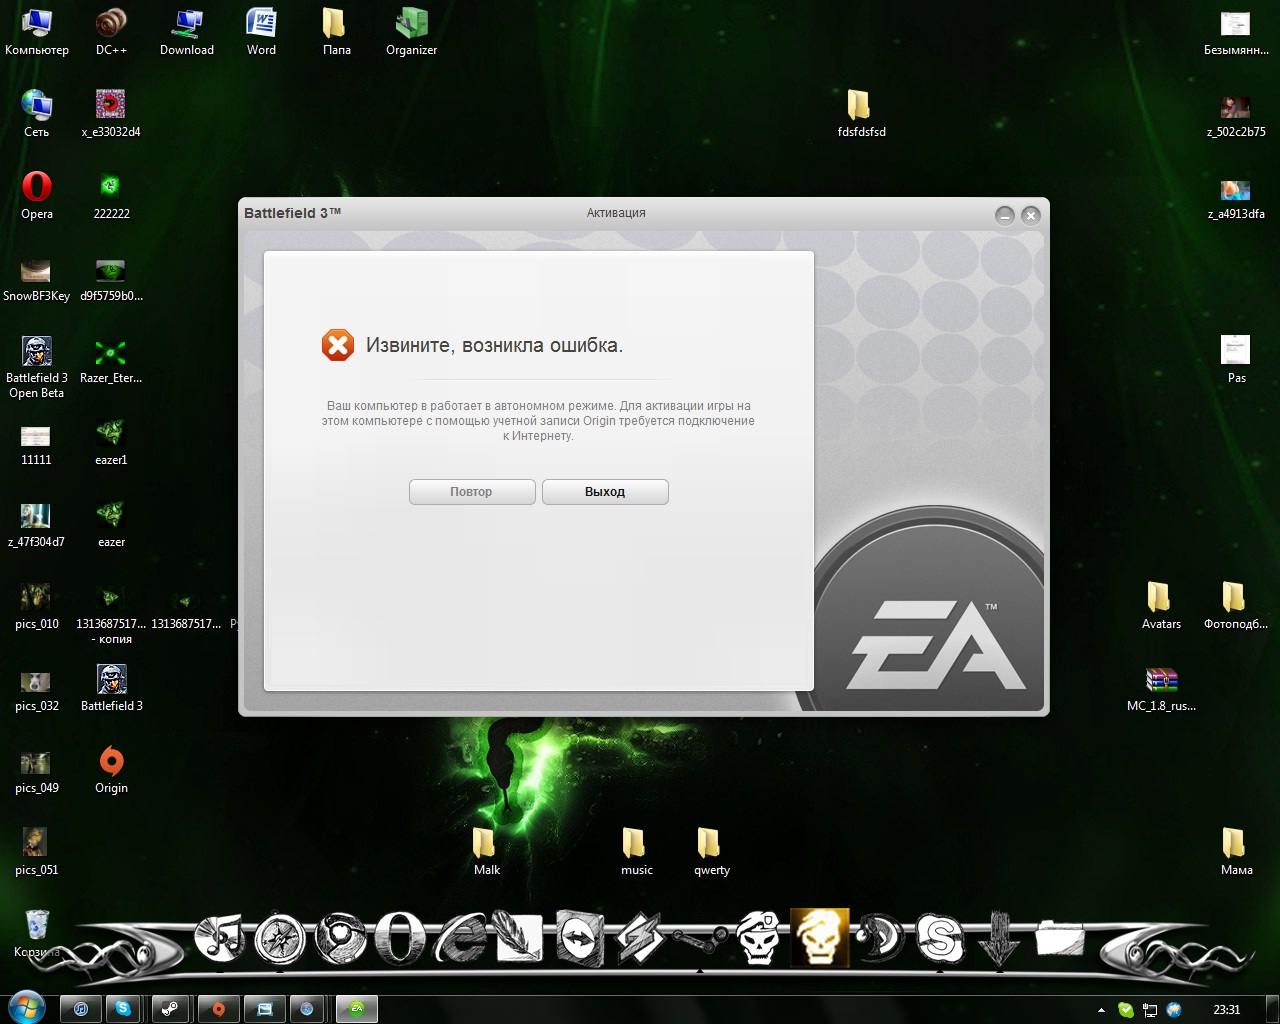Select the Безымянн... file on the desktop

click(1236, 32)
